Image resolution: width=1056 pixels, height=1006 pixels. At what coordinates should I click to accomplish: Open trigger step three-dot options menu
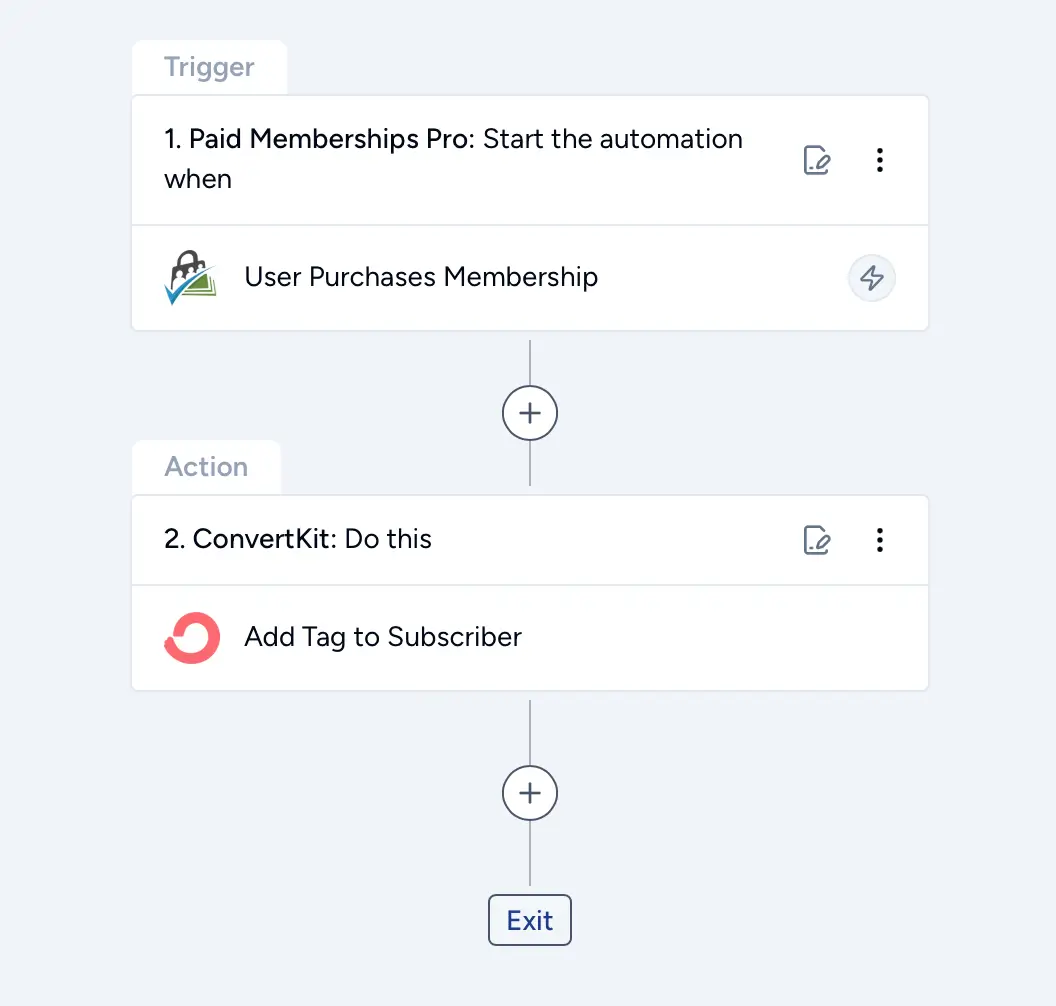click(x=880, y=160)
